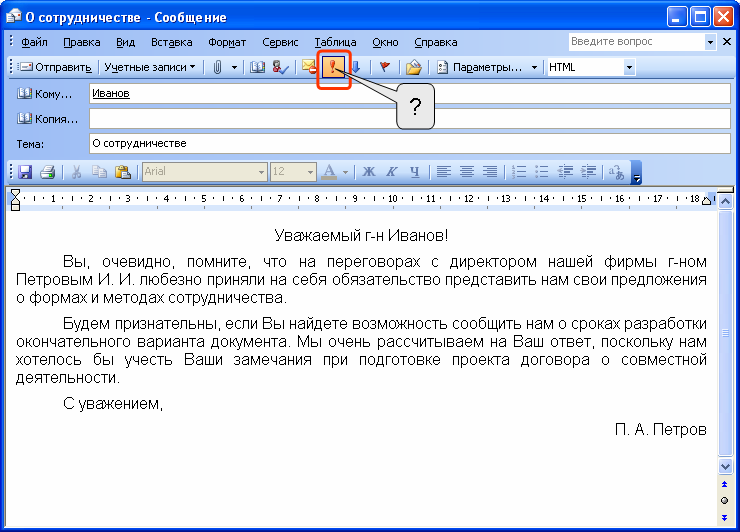
Task: Open the Вид menu
Action: point(126,42)
